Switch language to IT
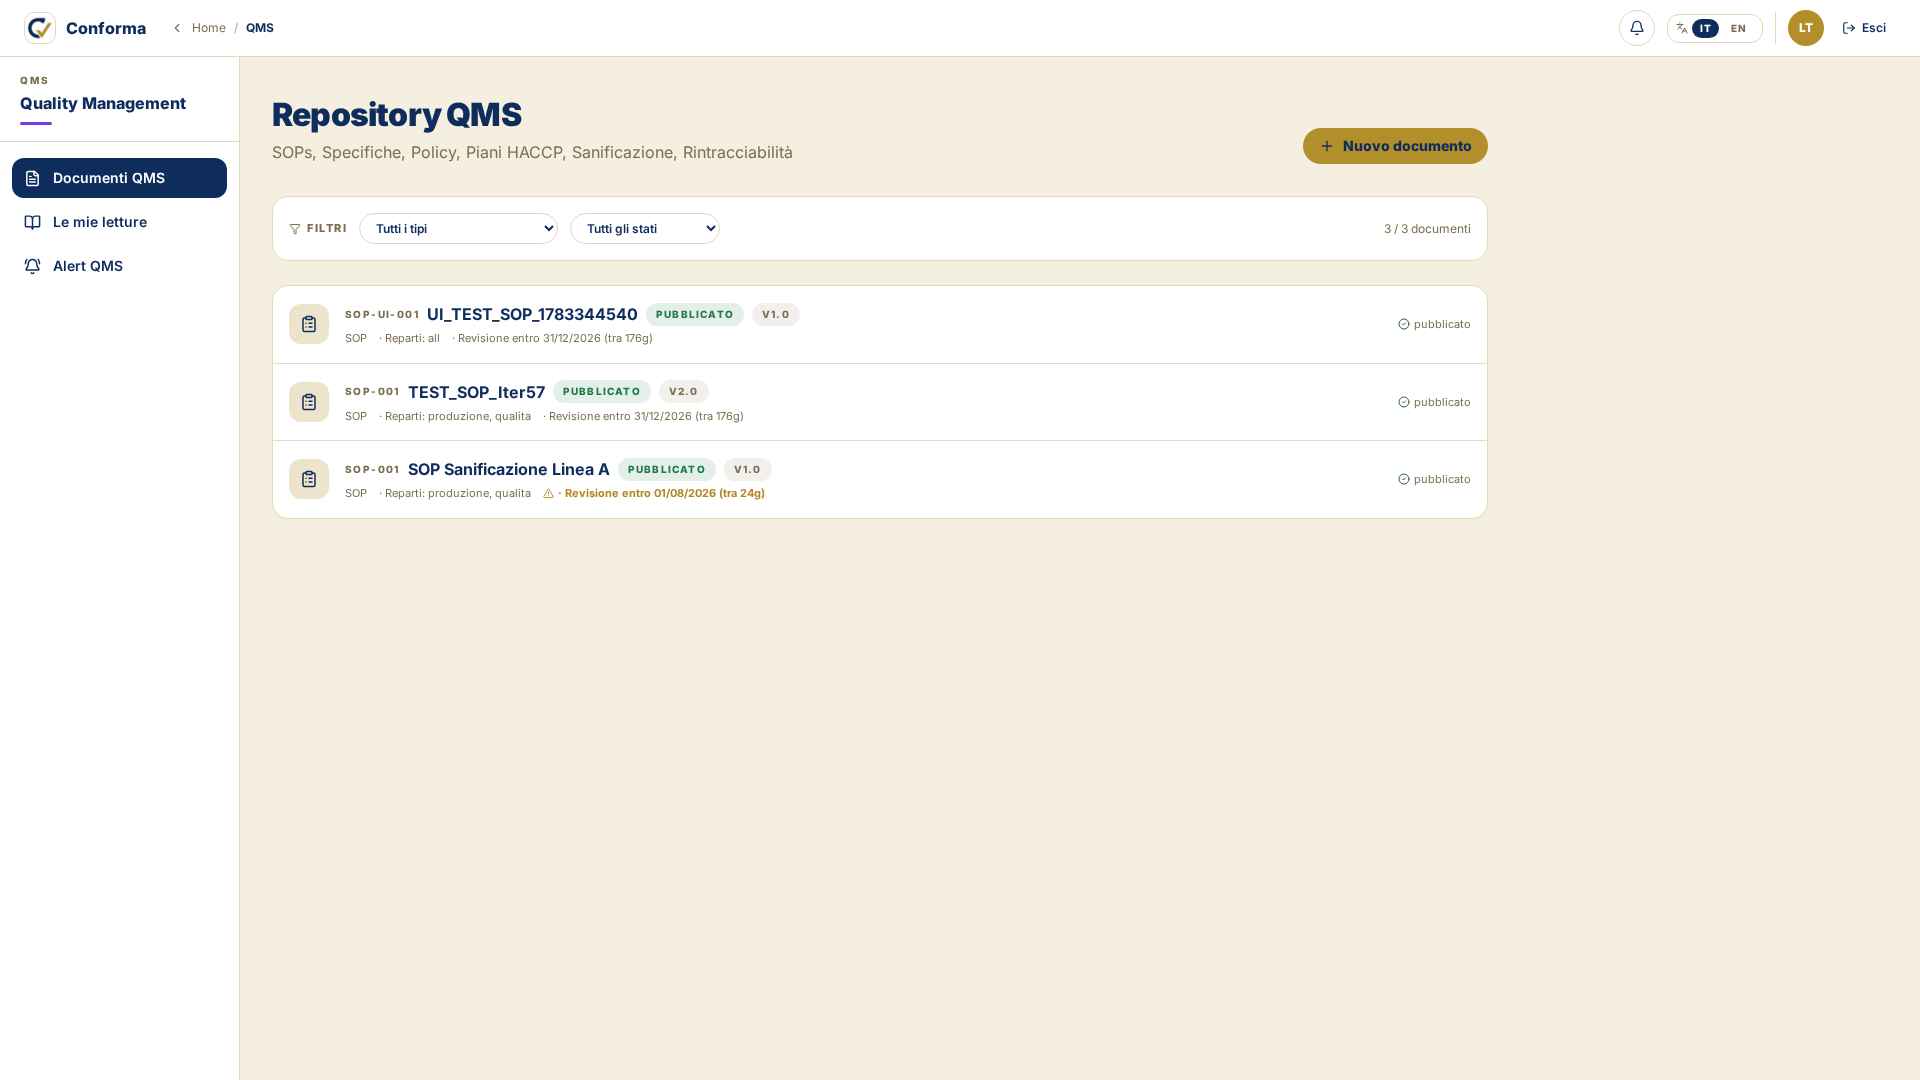Image resolution: width=1920 pixels, height=1080 pixels. [1705, 28]
